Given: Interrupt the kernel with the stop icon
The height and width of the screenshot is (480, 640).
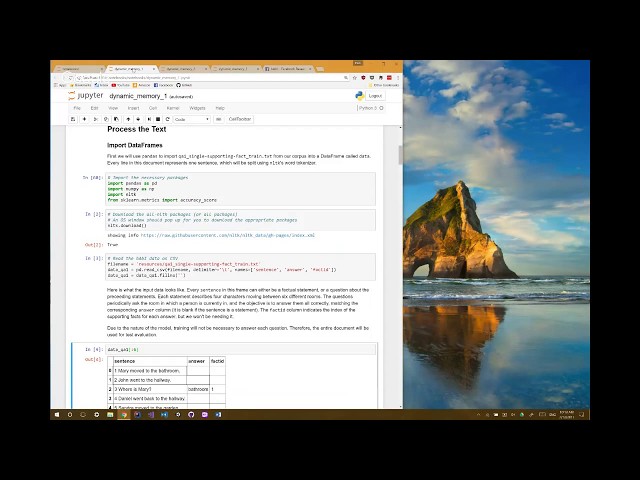Looking at the screenshot, I should pyautogui.click(x=158, y=119).
